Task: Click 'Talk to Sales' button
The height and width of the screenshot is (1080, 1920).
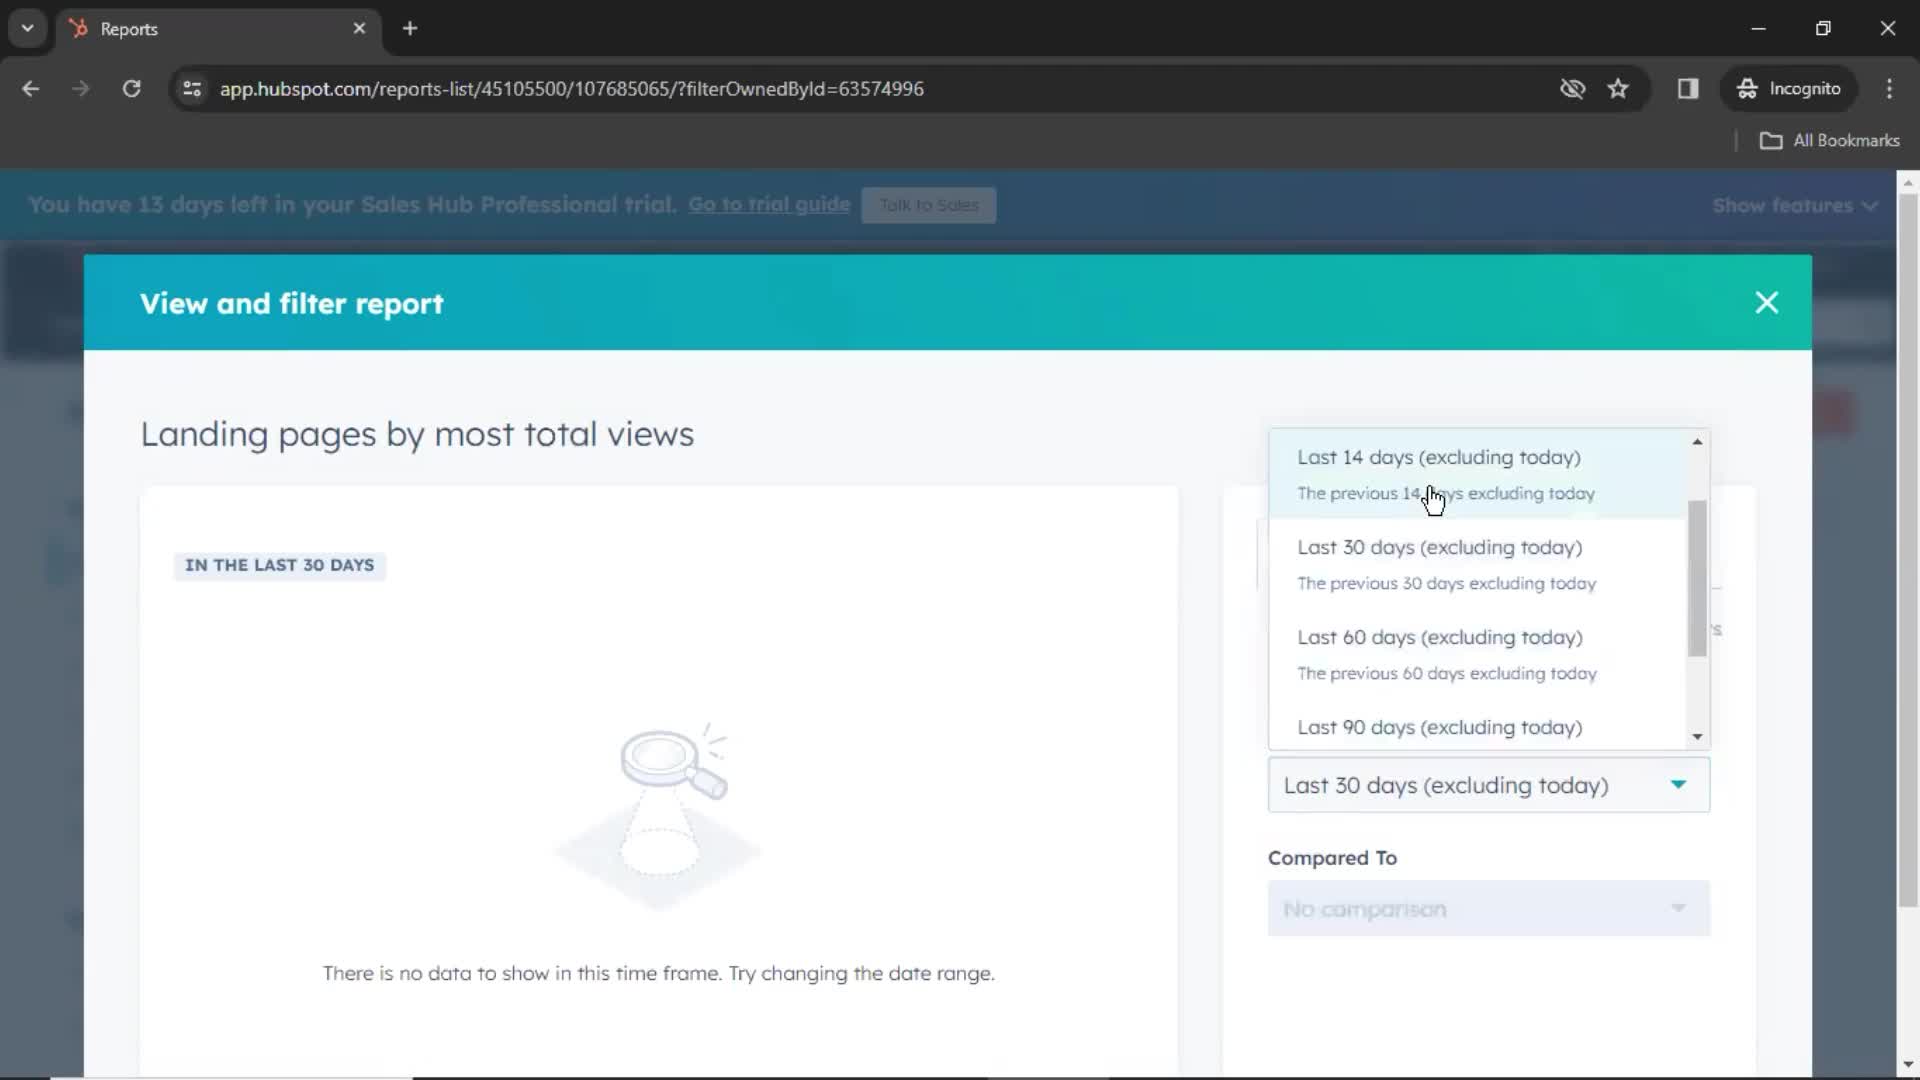Action: point(928,204)
